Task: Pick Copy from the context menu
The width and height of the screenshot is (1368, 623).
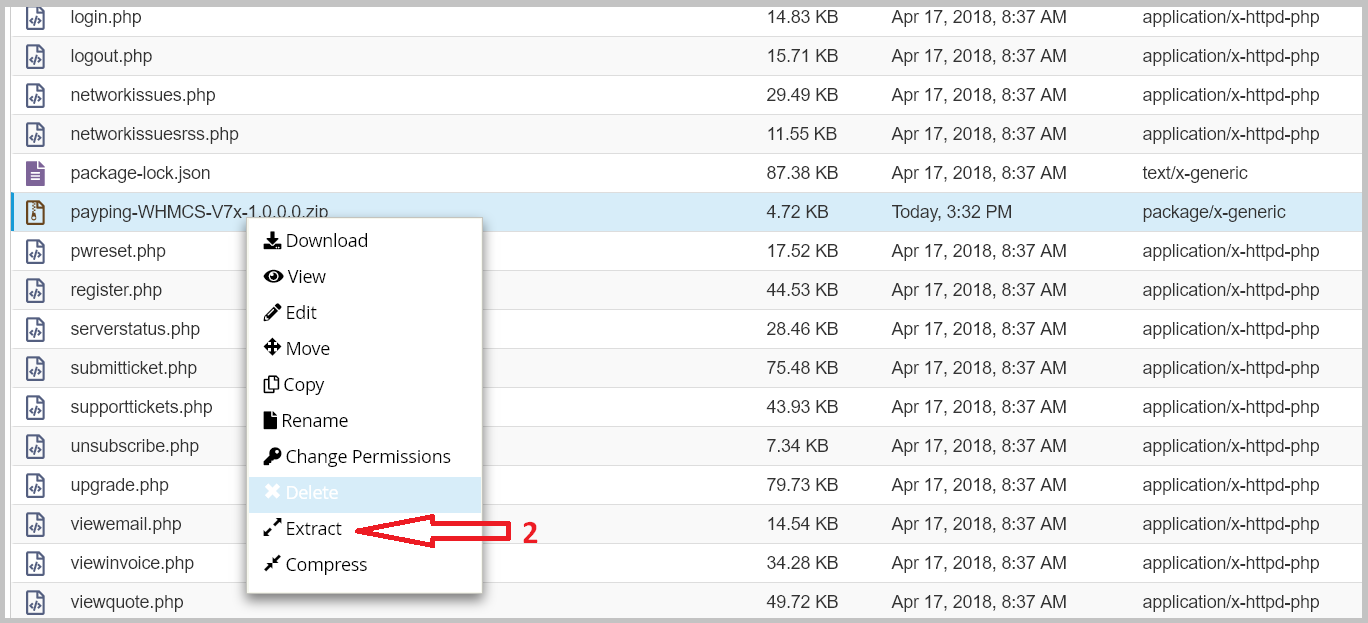Action: [365, 385]
